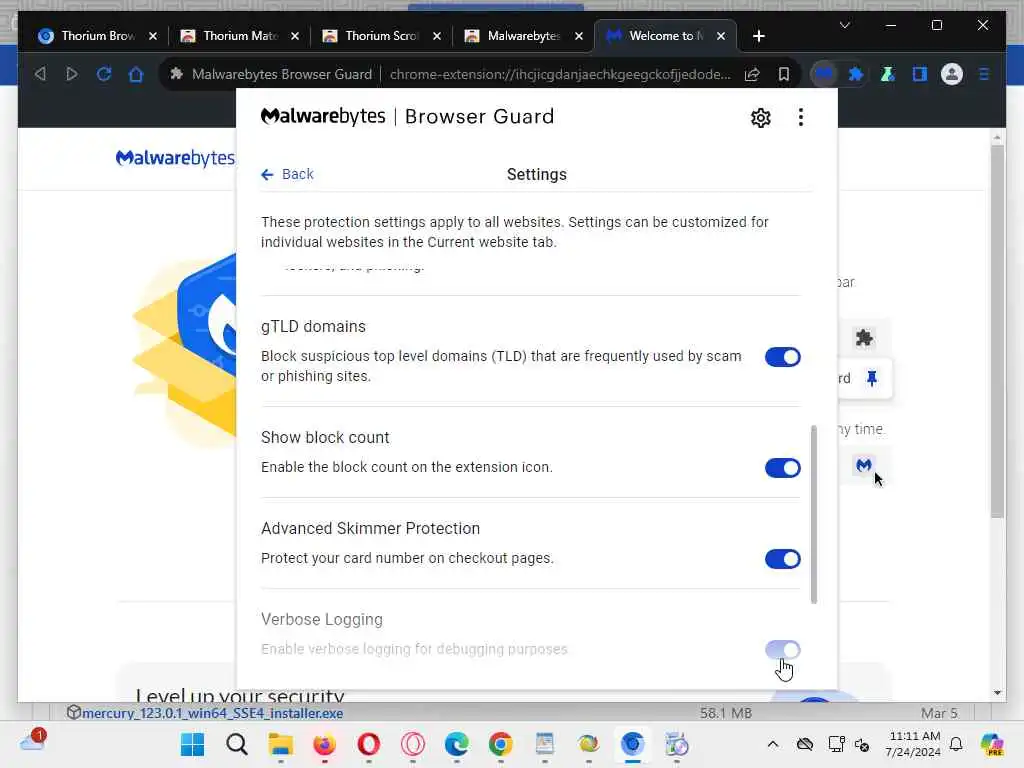The height and width of the screenshot is (768, 1024).
Task: Open the Chrome Labs flask icon
Action: (x=888, y=74)
